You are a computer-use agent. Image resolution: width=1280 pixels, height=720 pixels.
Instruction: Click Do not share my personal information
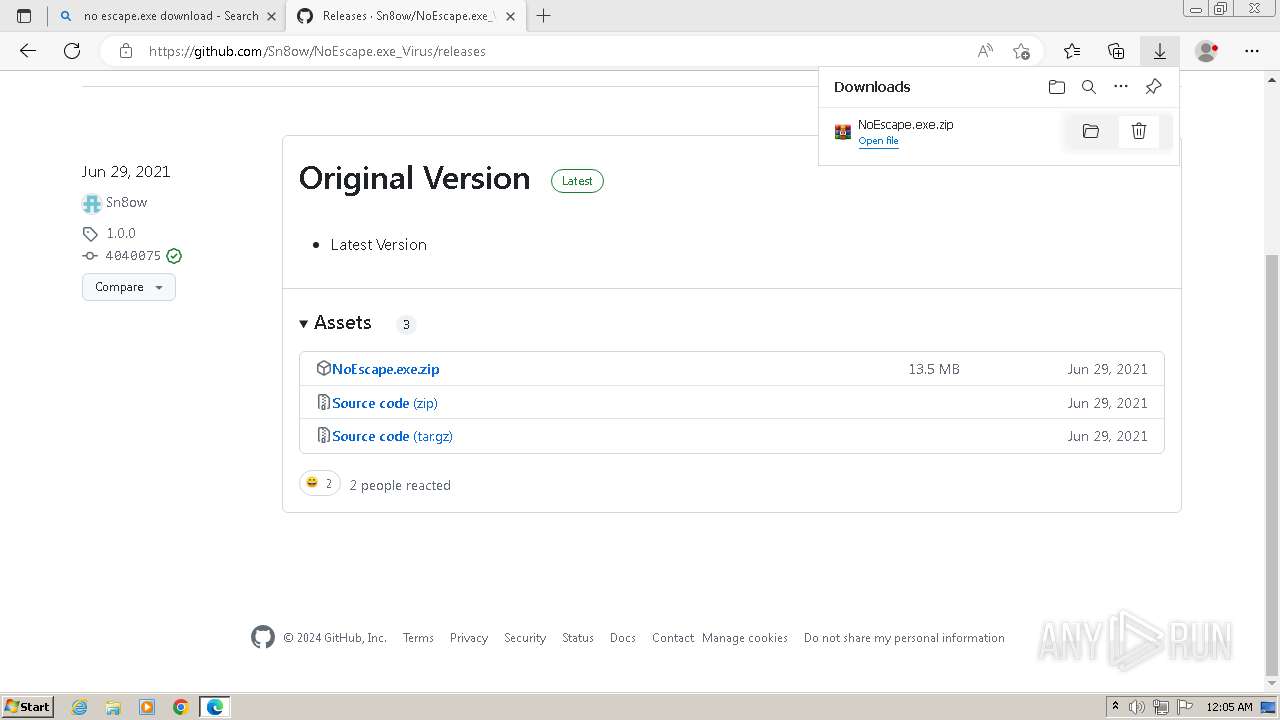[904, 638]
